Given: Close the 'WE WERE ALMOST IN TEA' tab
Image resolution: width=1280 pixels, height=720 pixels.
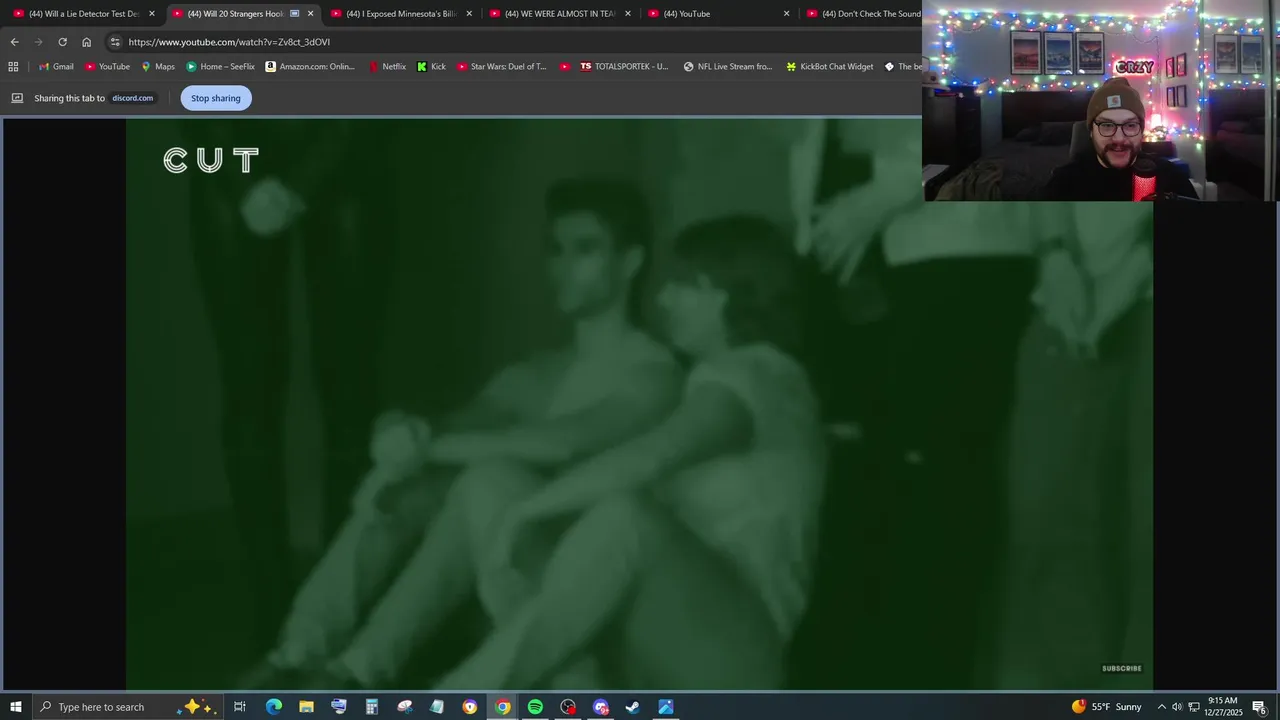Looking at the screenshot, I should click(628, 14).
